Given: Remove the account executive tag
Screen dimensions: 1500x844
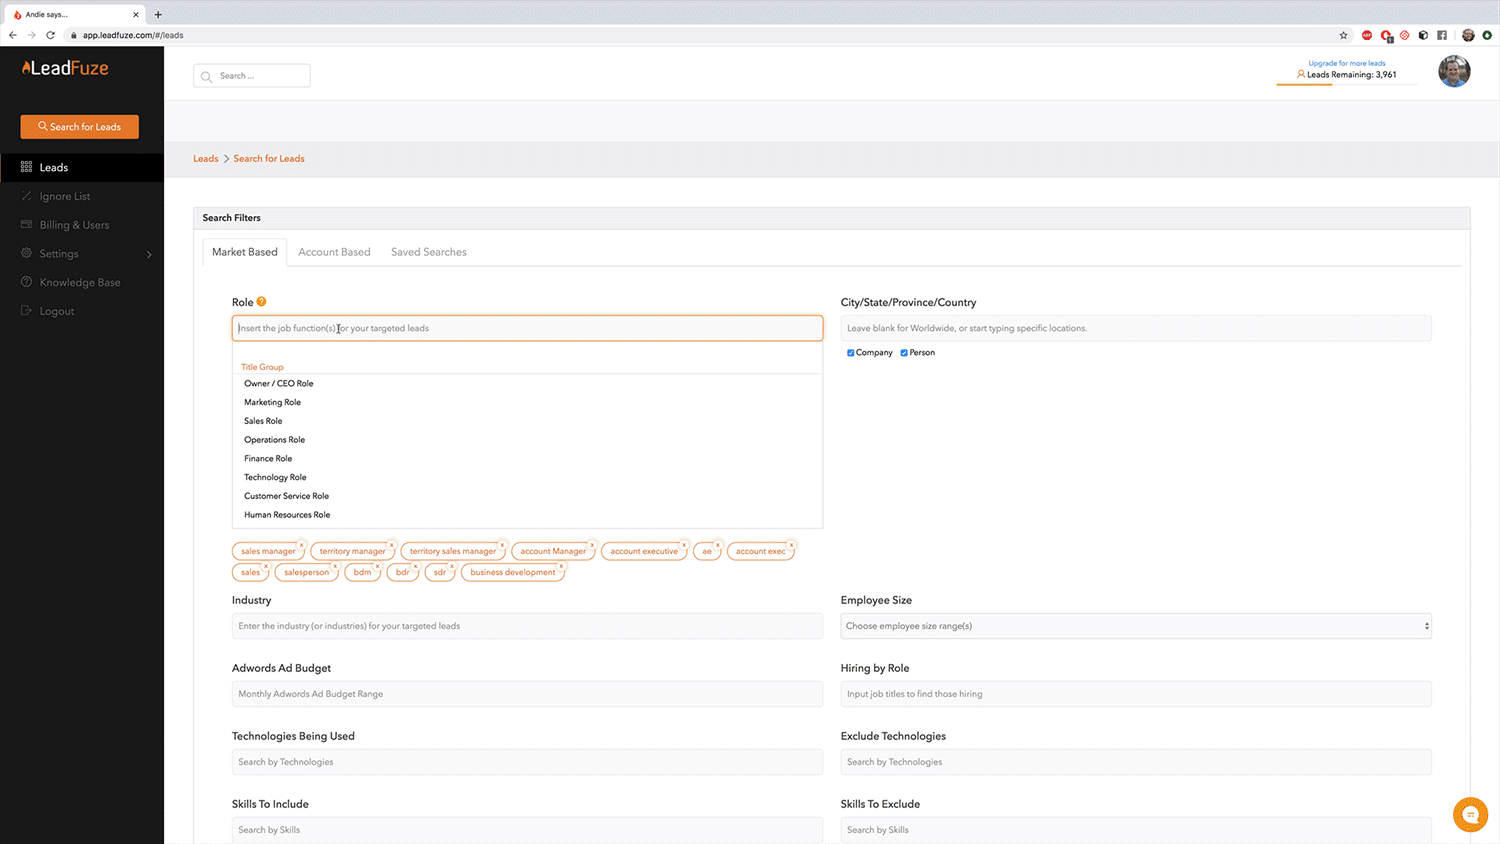Looking at the screenshot, I should coord(684,545).
